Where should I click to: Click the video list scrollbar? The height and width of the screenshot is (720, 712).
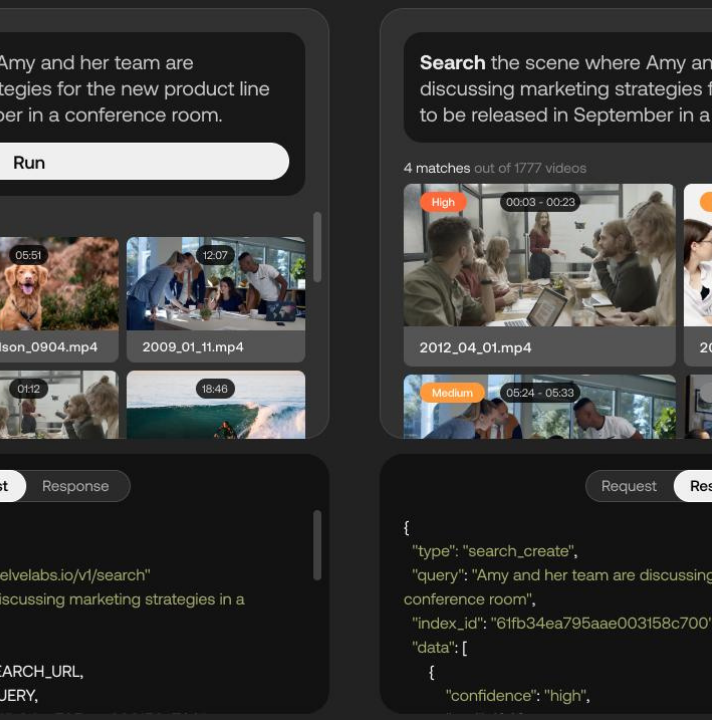pos(317,247)
